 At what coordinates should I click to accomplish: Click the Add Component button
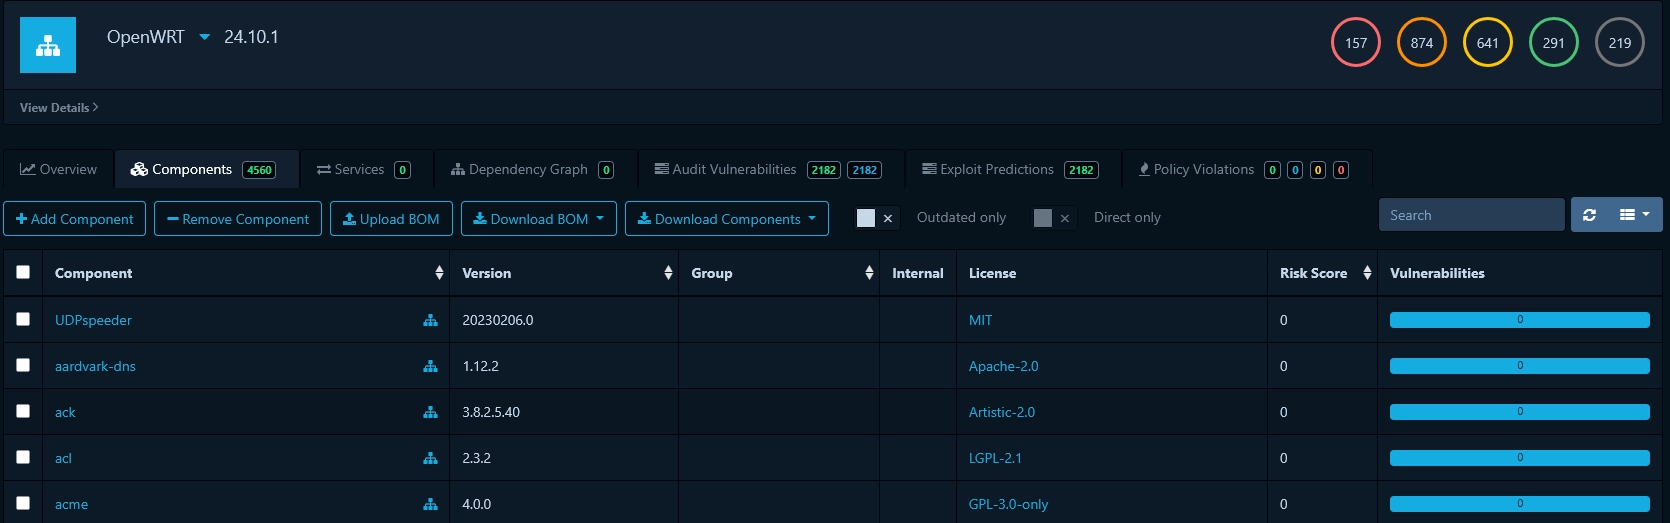pyautogui.click(x=75, y=219)
